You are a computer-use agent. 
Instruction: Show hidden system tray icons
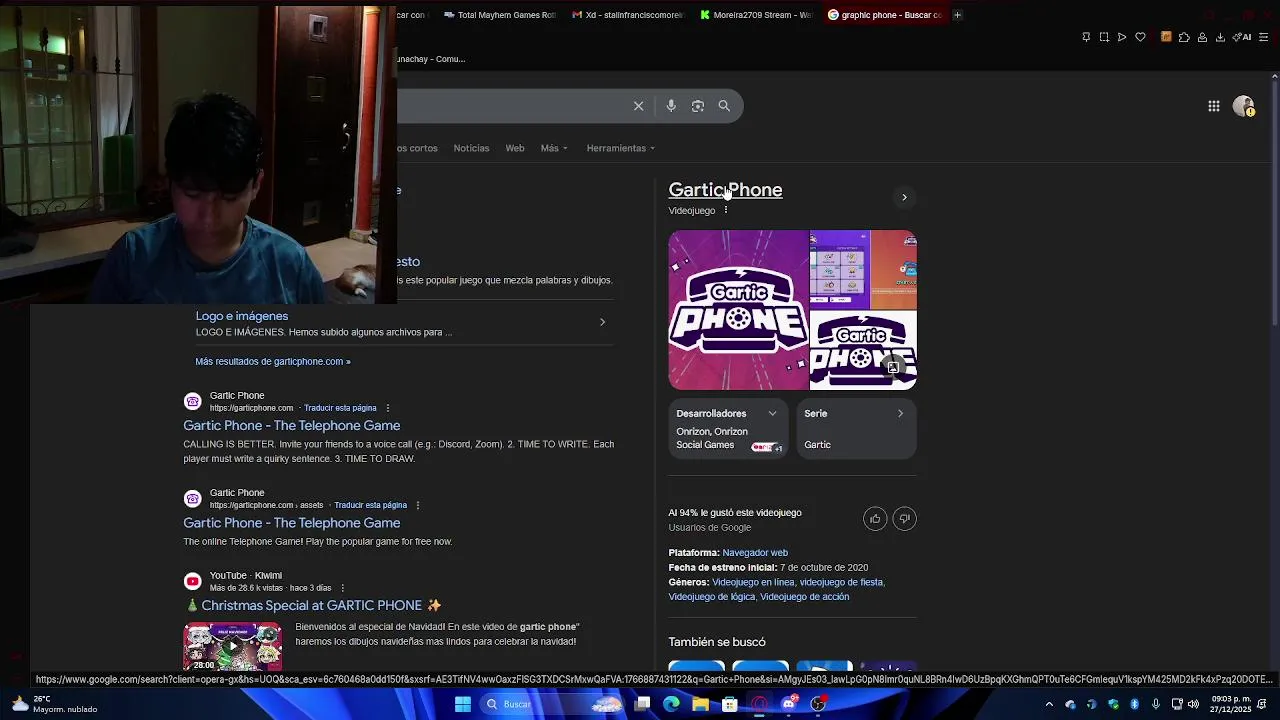pos(1049,704)
